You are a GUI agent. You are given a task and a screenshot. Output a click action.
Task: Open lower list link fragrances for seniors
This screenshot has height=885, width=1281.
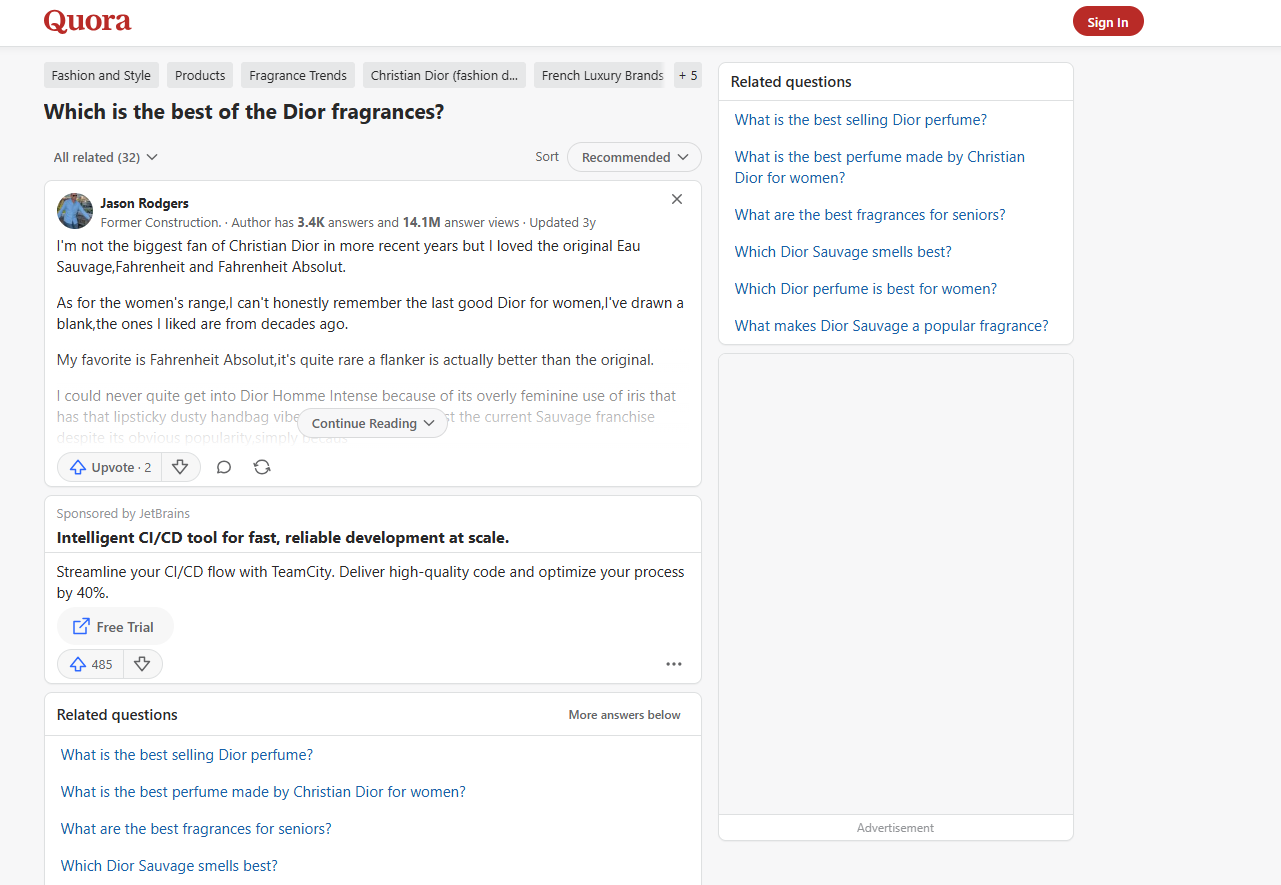coord(196,829)
